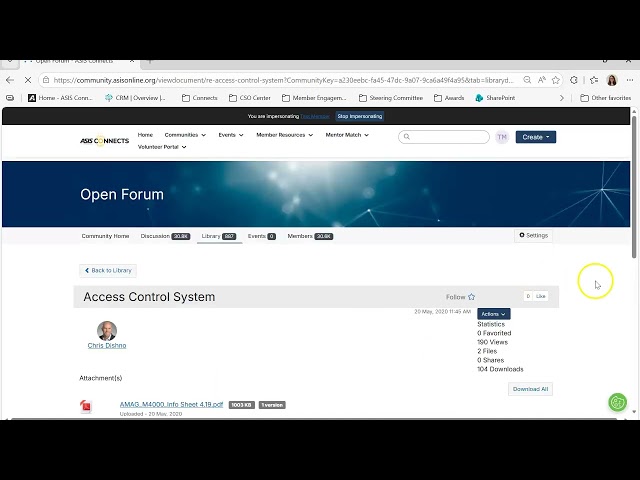Click Download All attachments
The width and height of the screenshot is (640, 480).
click(x=530, y=389)
